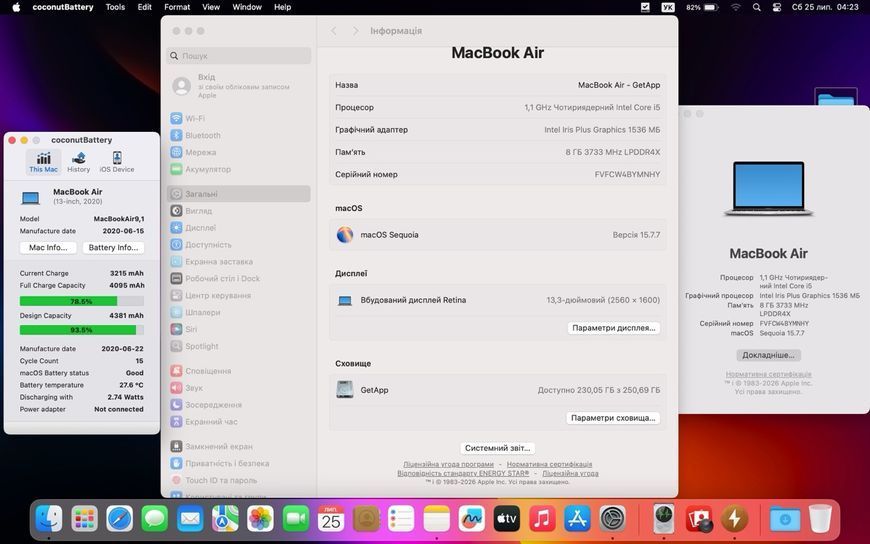The image size is (870, 544).
Task: Open the Tools menu
Action: click(x=115, y=7)
